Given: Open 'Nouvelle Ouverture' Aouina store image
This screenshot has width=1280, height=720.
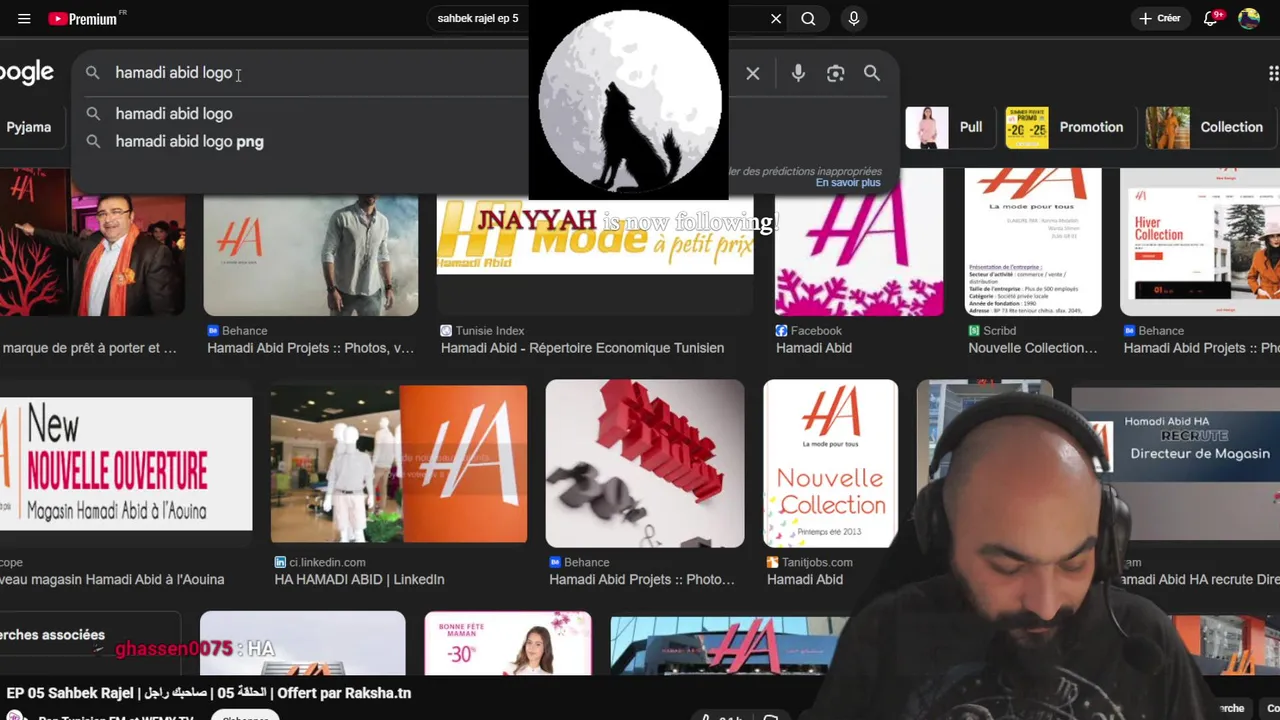Looking at the screenshot, I should pyautogui.click(x=126, y=464).
